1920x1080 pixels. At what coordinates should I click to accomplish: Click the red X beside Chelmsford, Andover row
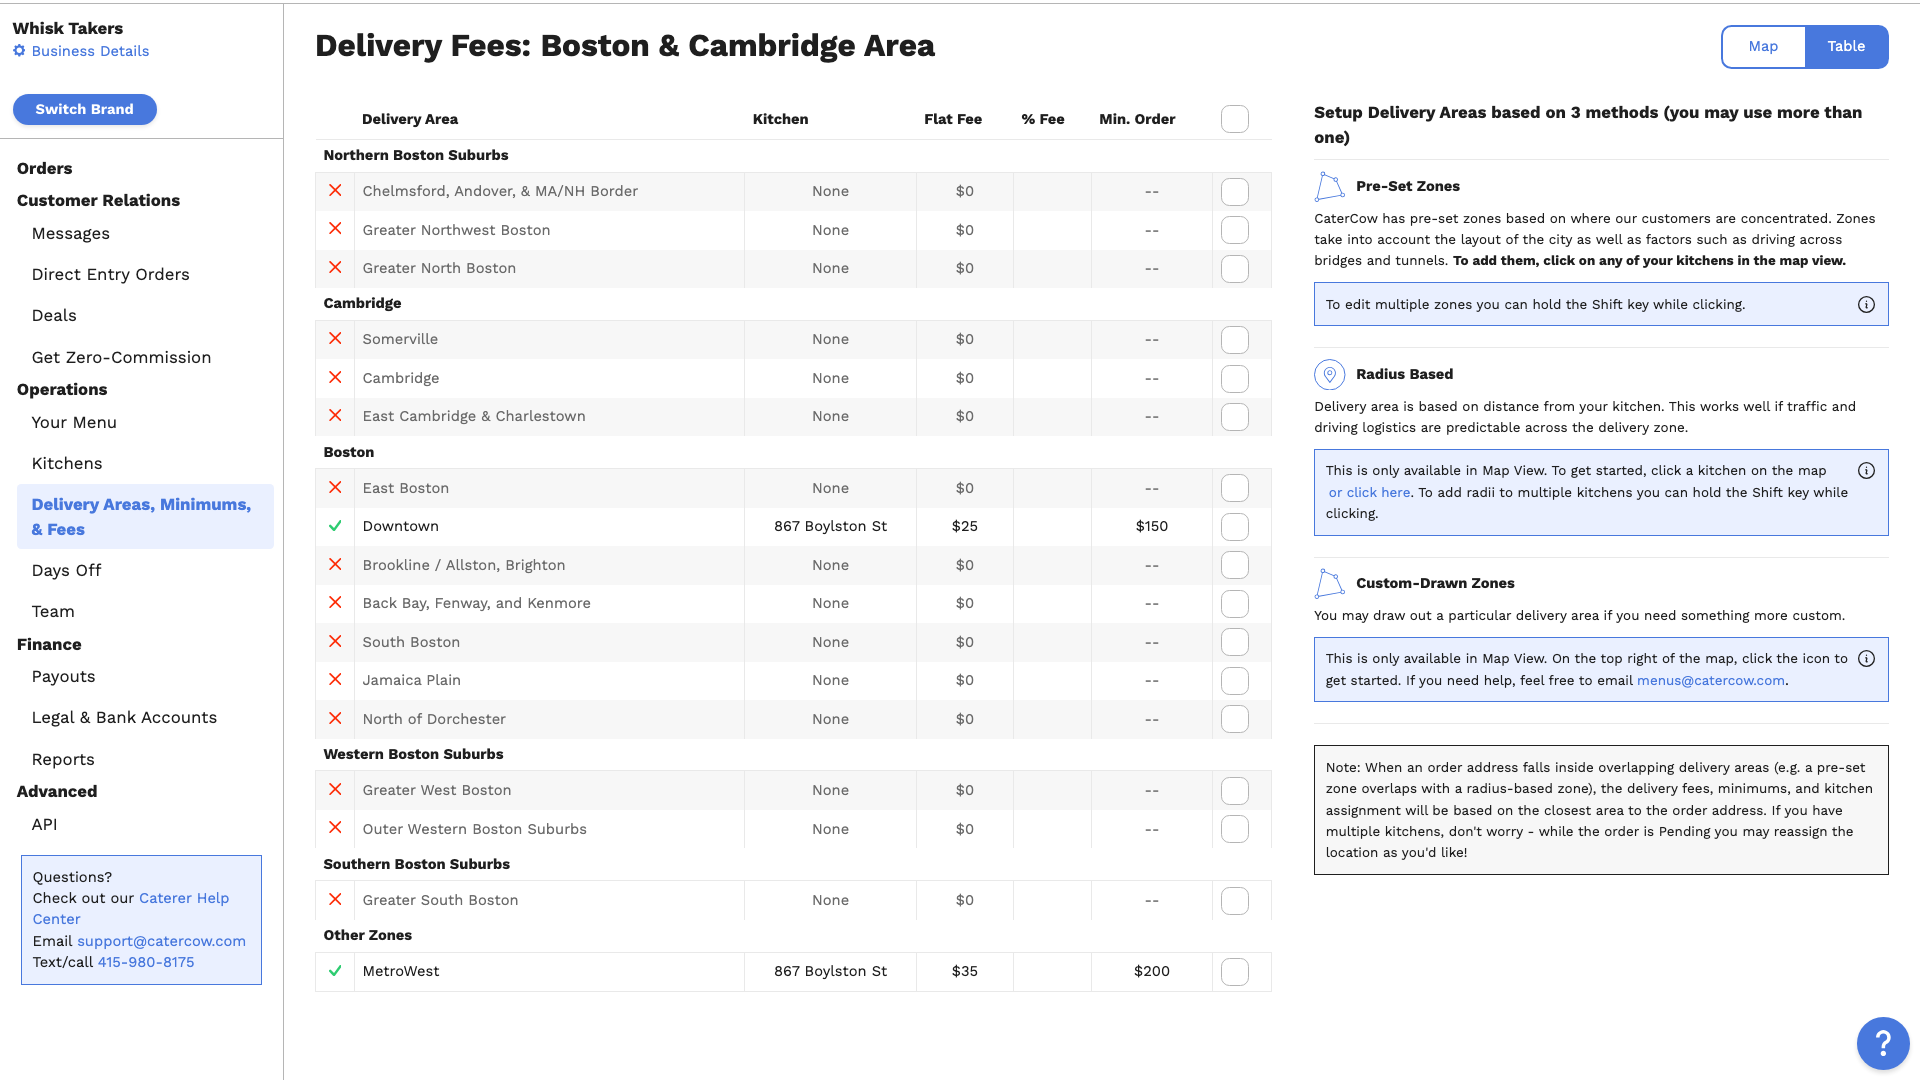335,191
